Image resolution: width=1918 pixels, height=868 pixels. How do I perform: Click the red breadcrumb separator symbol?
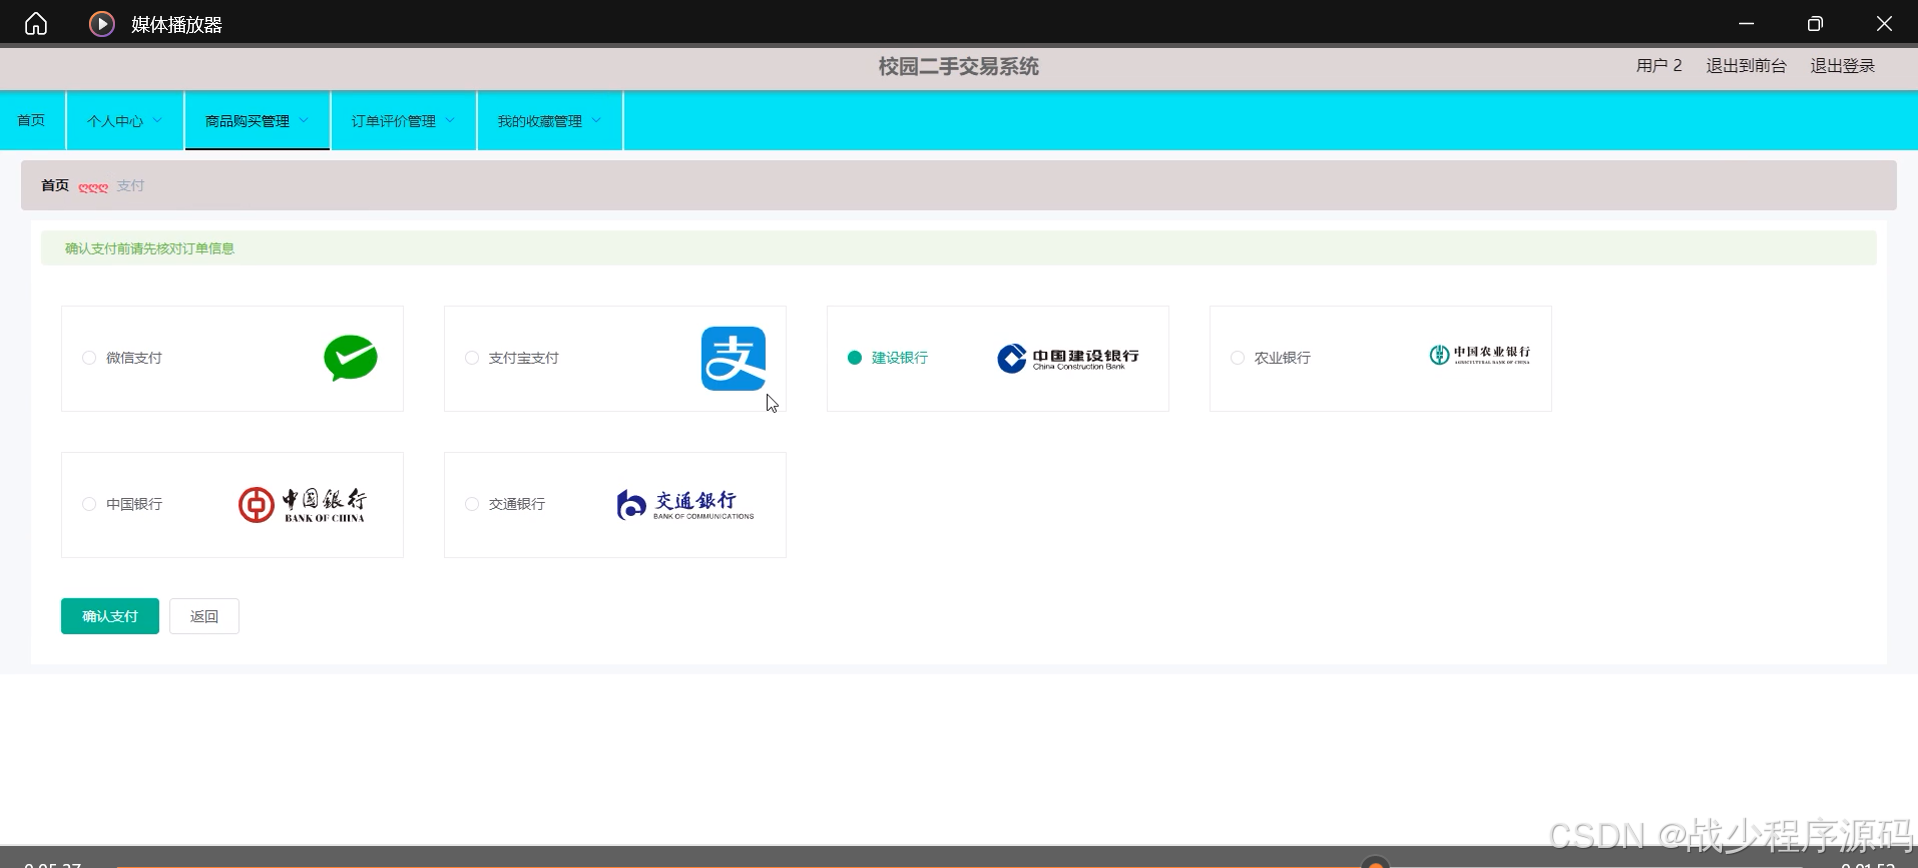(93, 187)
